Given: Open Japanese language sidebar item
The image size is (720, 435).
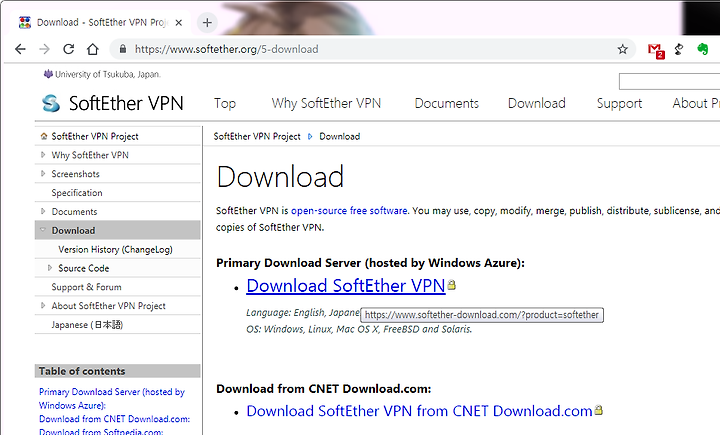Looking at the screenshot, I should point(87,325).
